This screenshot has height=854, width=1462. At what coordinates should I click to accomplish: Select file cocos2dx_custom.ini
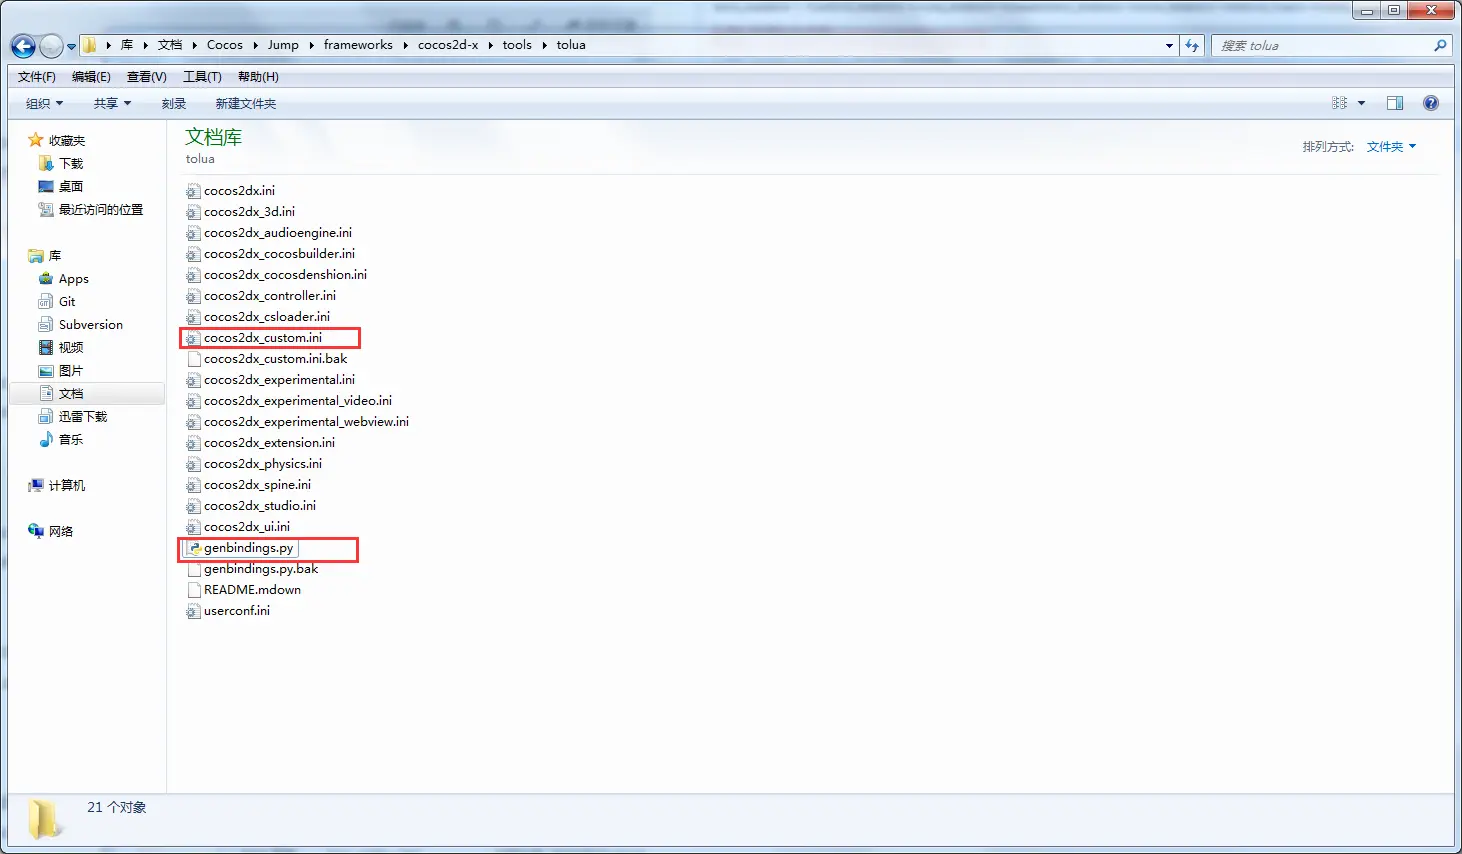click(x=263, y=338)
